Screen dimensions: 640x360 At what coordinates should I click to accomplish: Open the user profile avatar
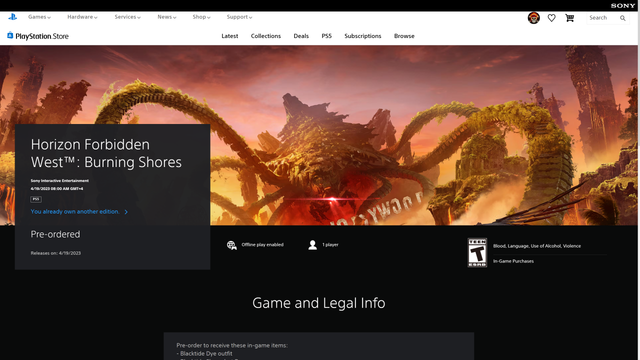pyautogui.click(x=533, y=18)
